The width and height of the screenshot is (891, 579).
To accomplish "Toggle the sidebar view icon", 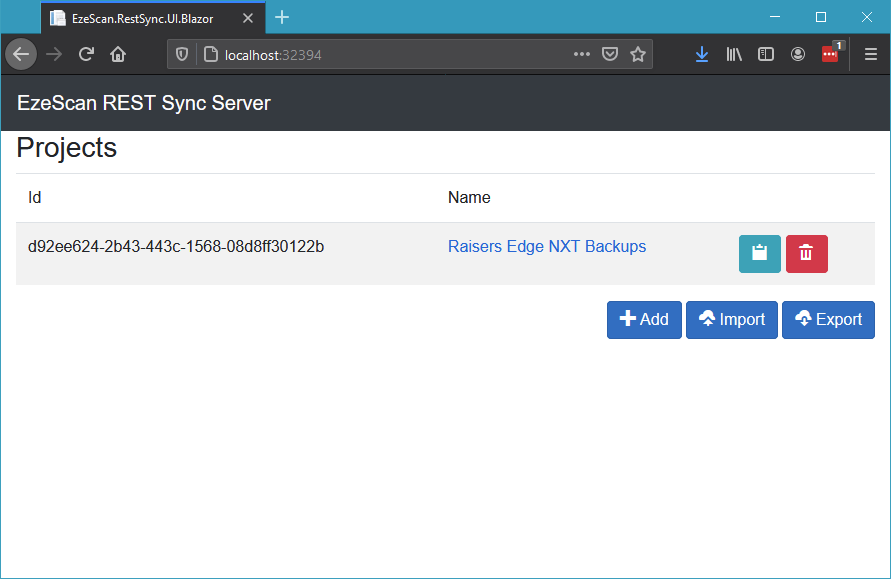I will (766, 55).
